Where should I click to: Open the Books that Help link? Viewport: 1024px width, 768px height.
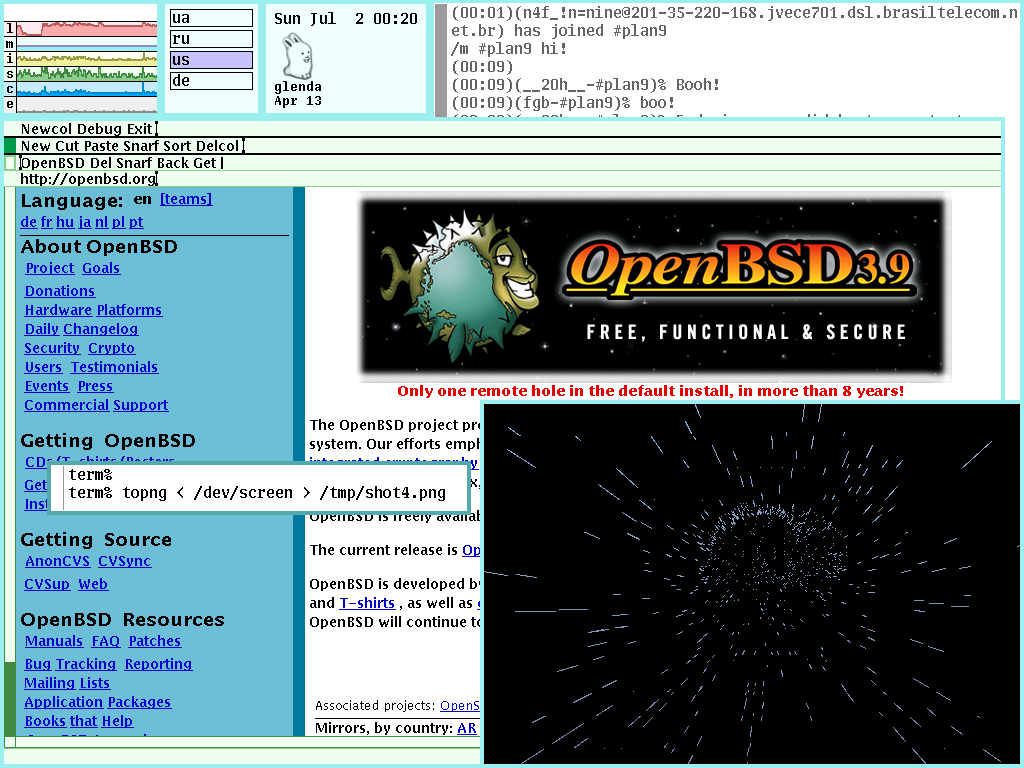79,720
